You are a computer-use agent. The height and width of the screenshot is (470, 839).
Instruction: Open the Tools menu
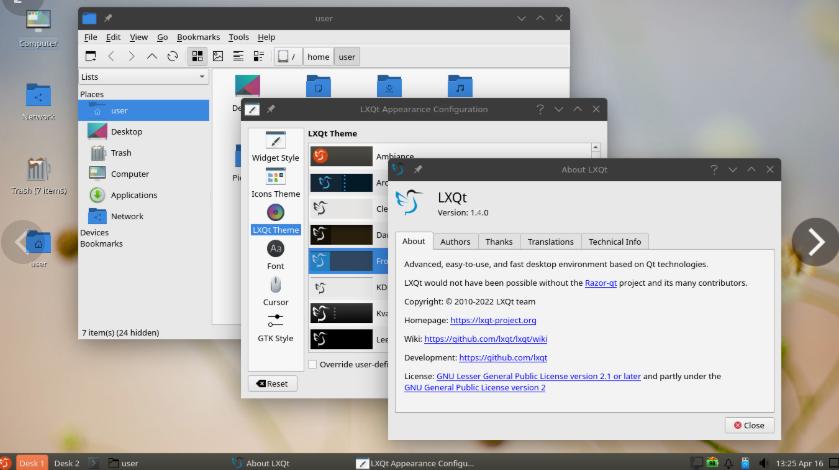tap(239, 37)
